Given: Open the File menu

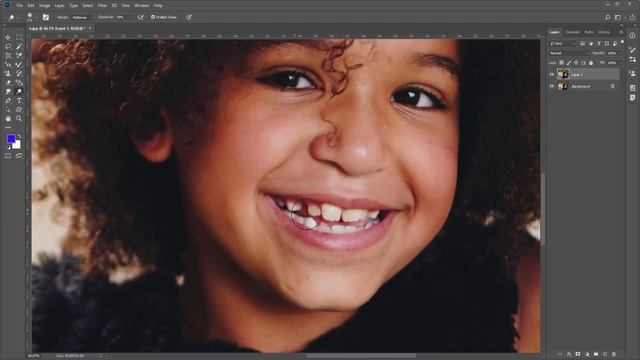Looking at the screenshot, I should (x=20, y=6).
